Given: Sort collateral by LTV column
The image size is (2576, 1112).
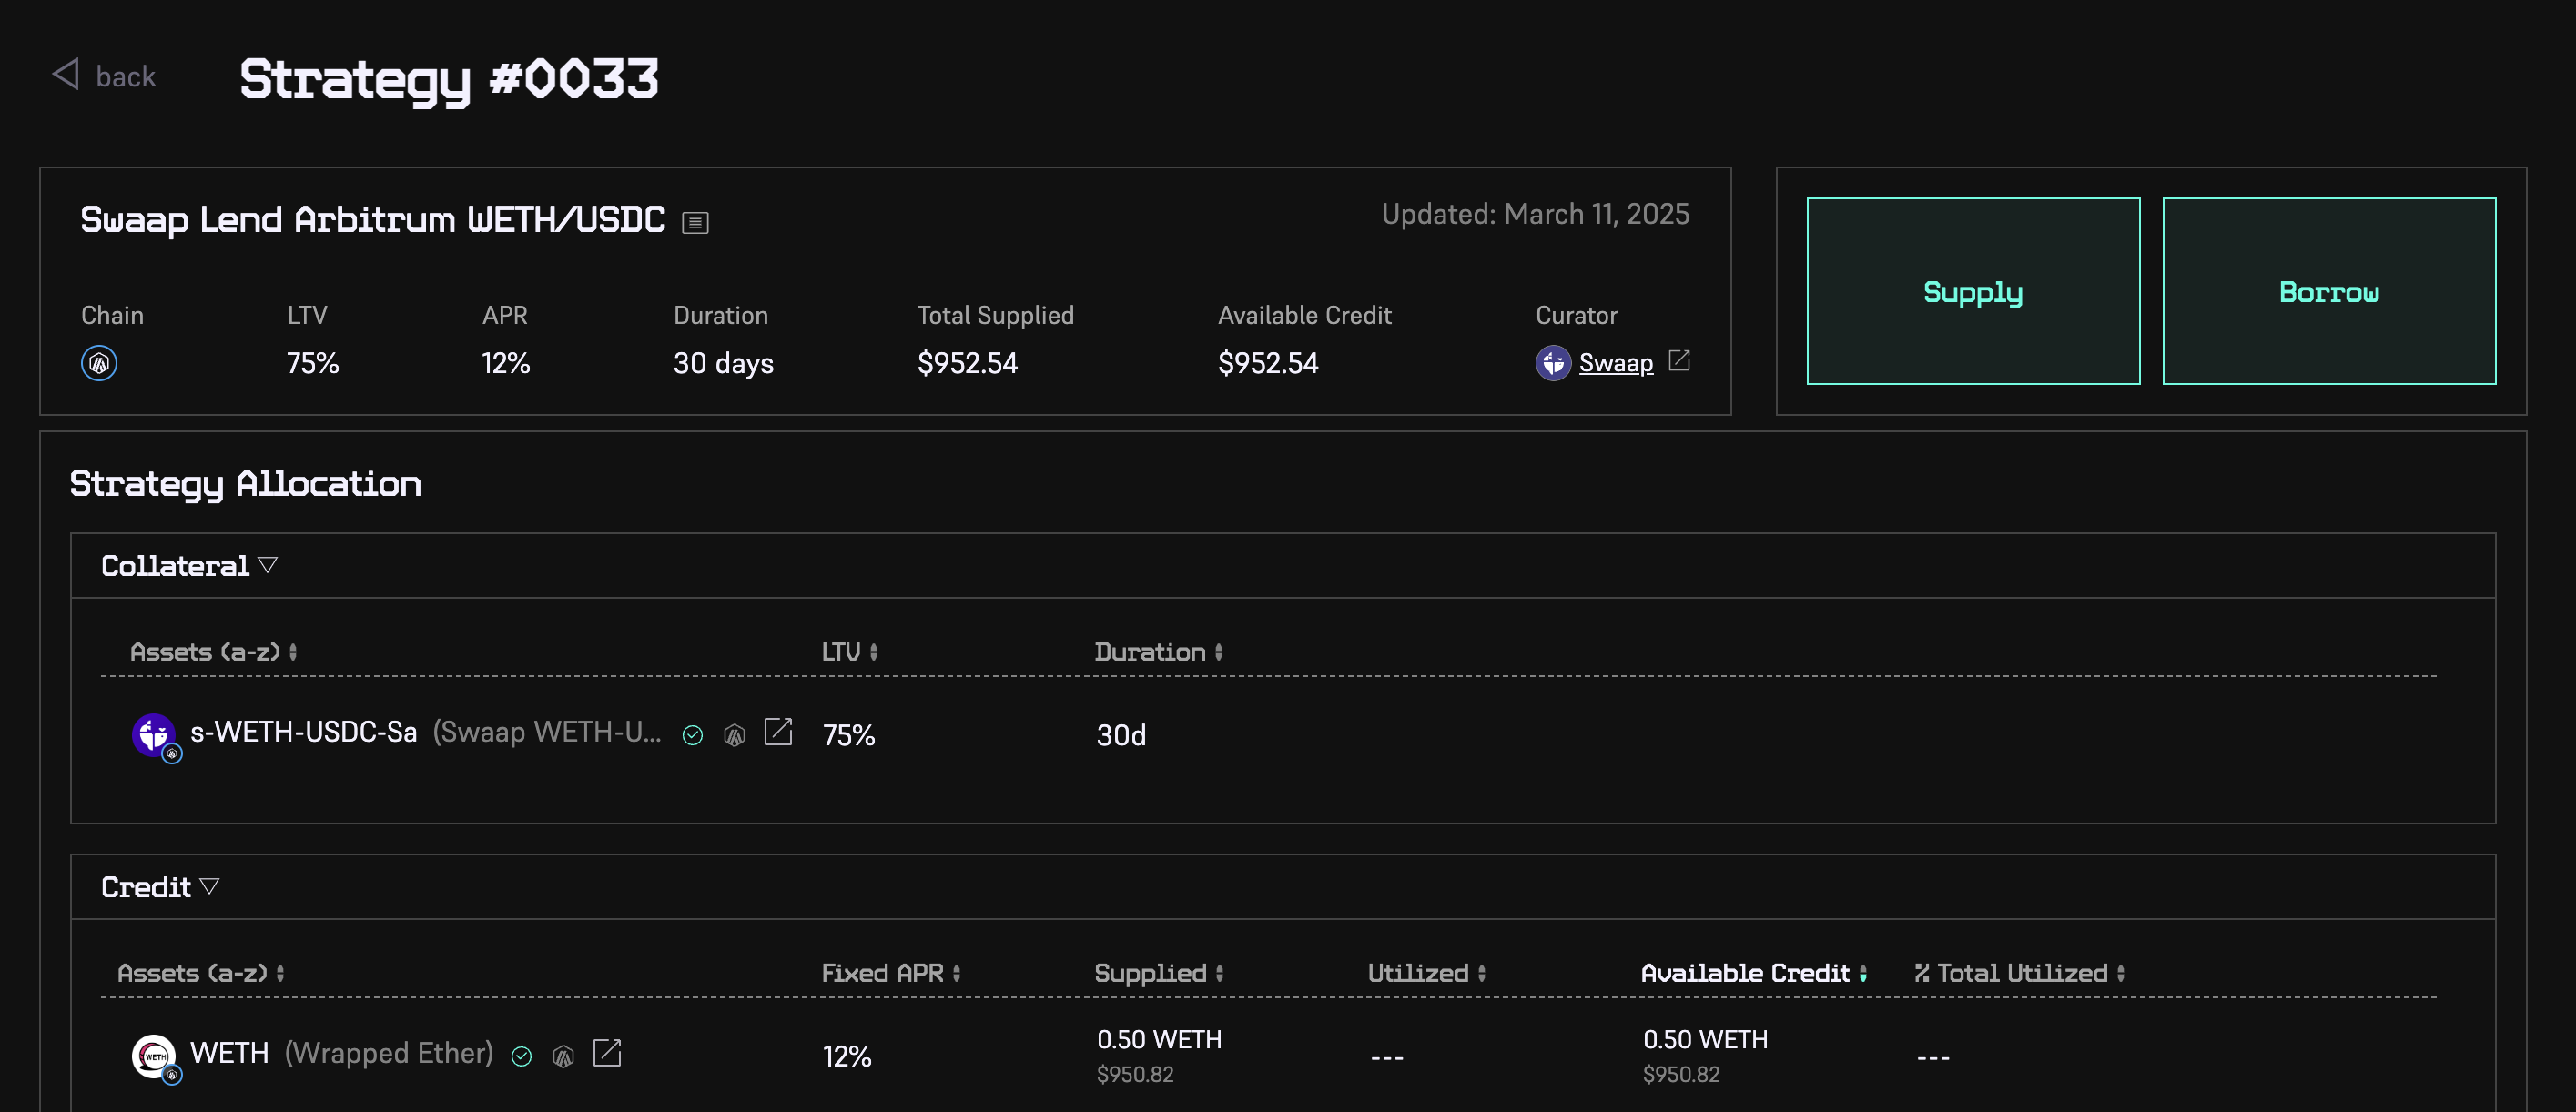Looking at the screenshot, I should coord(849,652).
